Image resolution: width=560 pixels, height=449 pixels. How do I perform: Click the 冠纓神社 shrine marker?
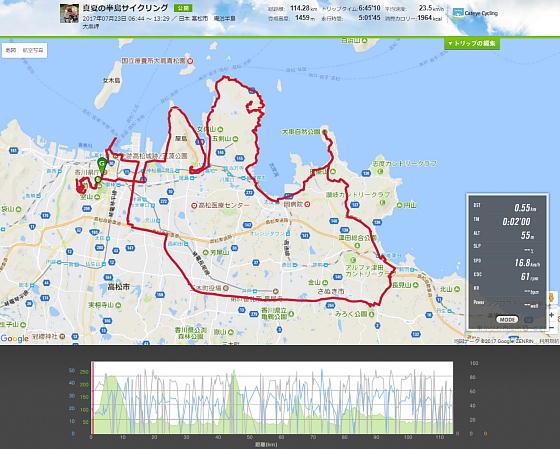pyautogui.click(x=62, y=336)
